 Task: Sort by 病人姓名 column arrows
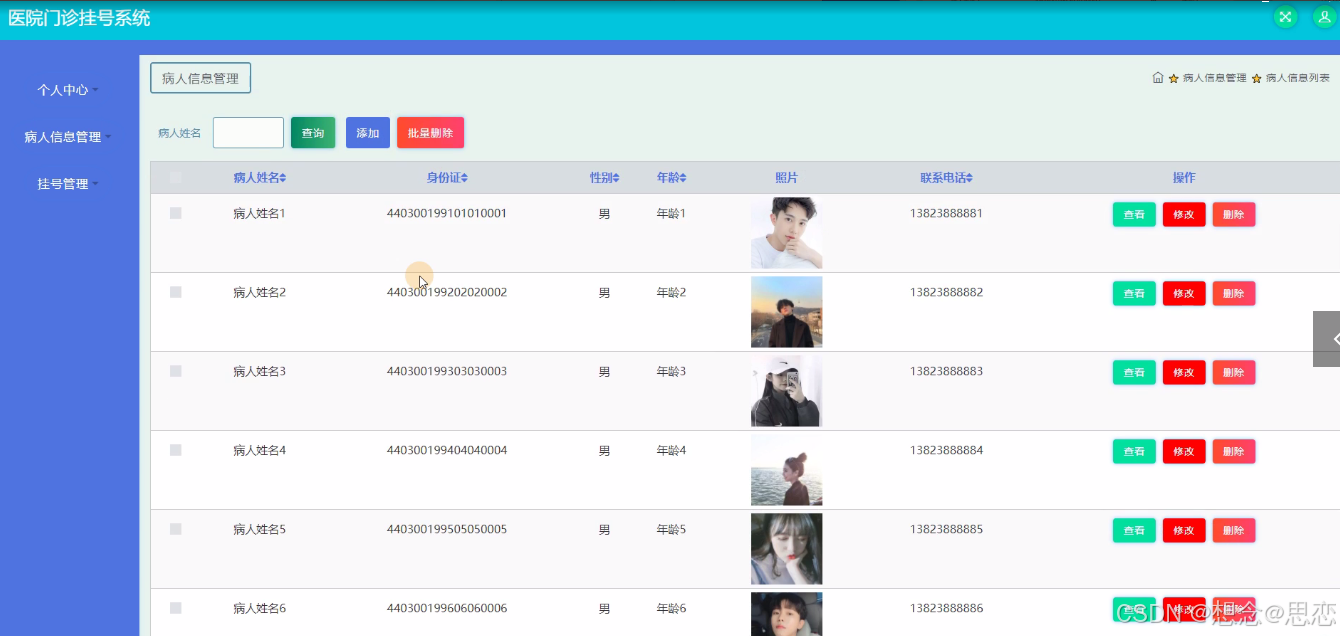[283, 178]
